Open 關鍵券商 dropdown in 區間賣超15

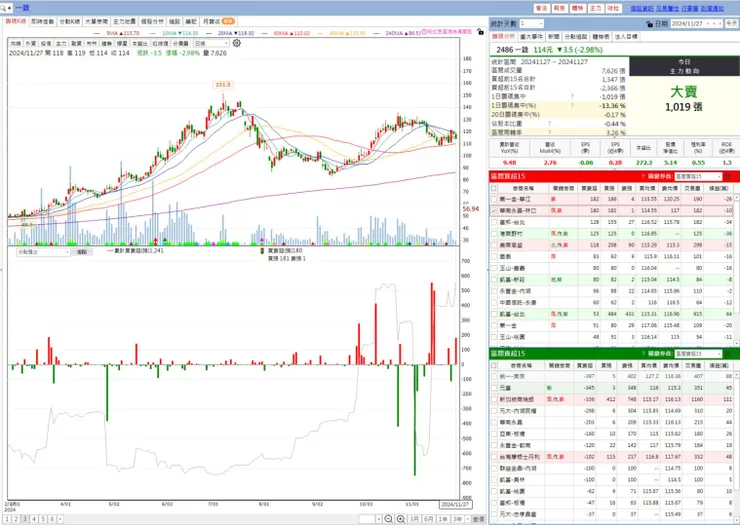[698, 354]
